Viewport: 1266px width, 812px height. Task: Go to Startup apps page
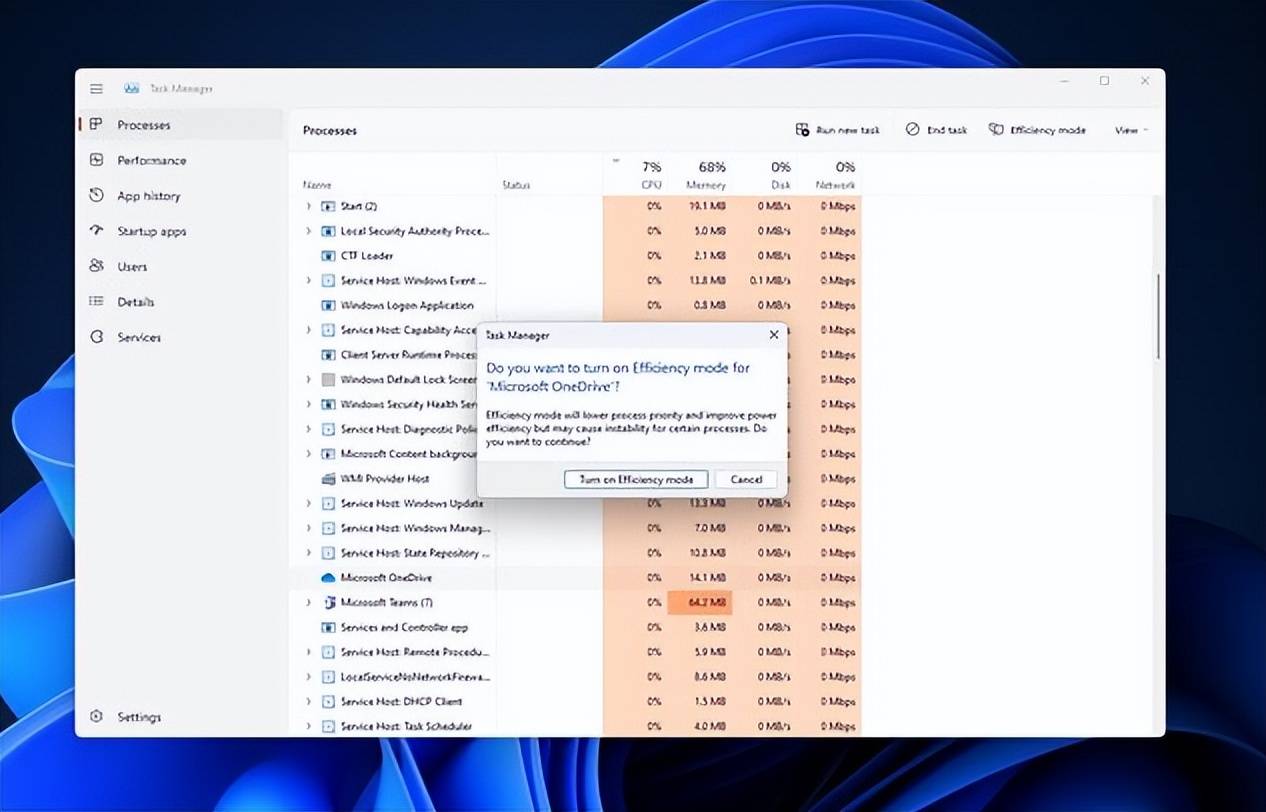click(151, 231)
